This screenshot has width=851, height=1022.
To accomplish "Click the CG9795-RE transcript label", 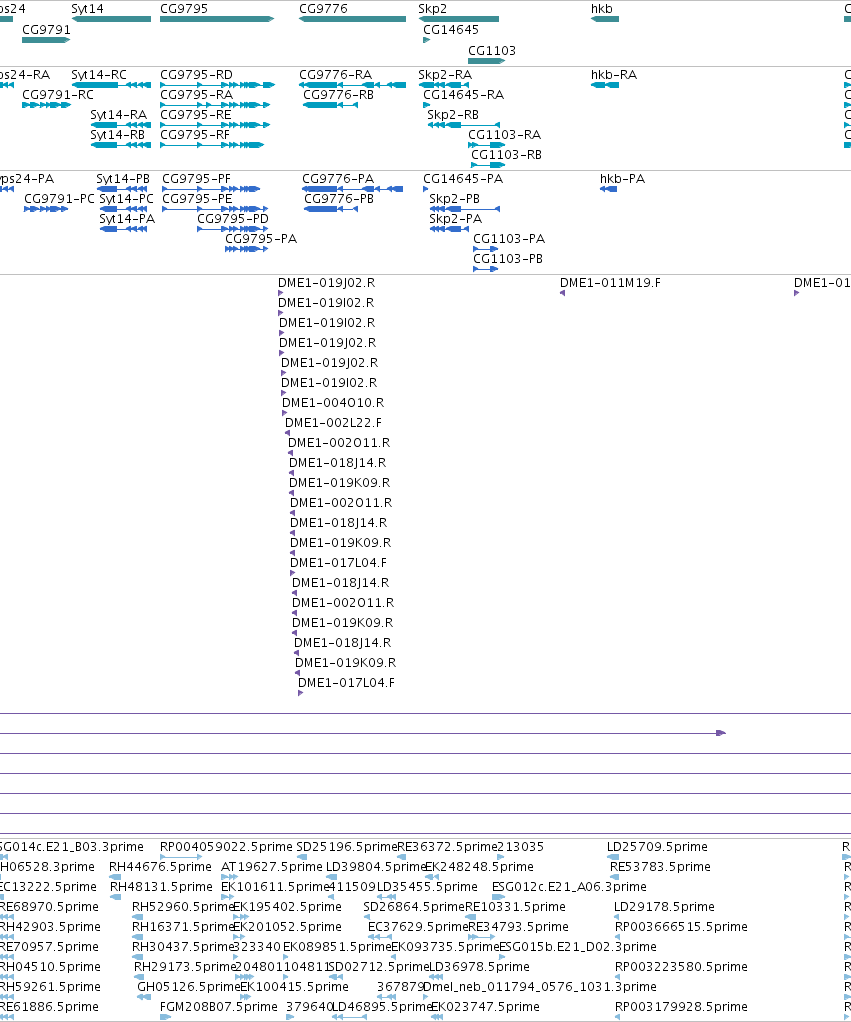I will (x=195, y=114).
